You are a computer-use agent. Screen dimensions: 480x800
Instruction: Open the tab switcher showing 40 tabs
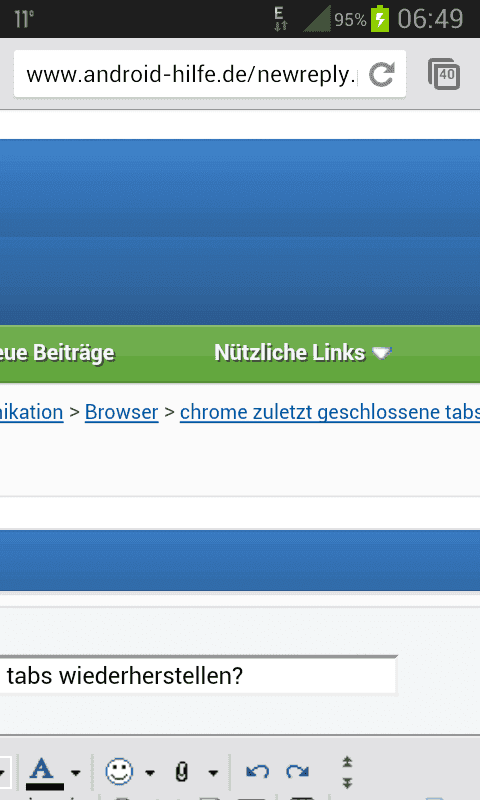click(x=444, y=74)
